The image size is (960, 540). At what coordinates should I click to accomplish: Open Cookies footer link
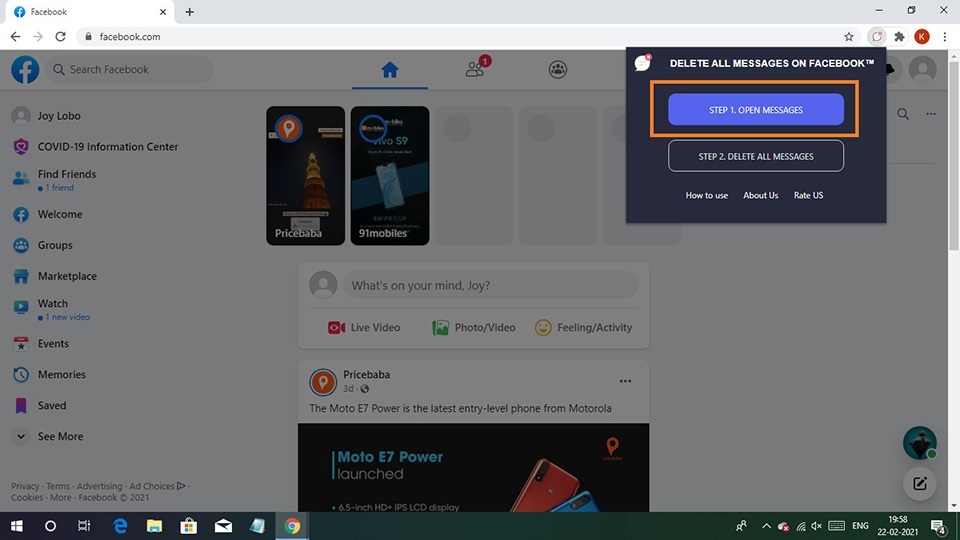[27, 497]
